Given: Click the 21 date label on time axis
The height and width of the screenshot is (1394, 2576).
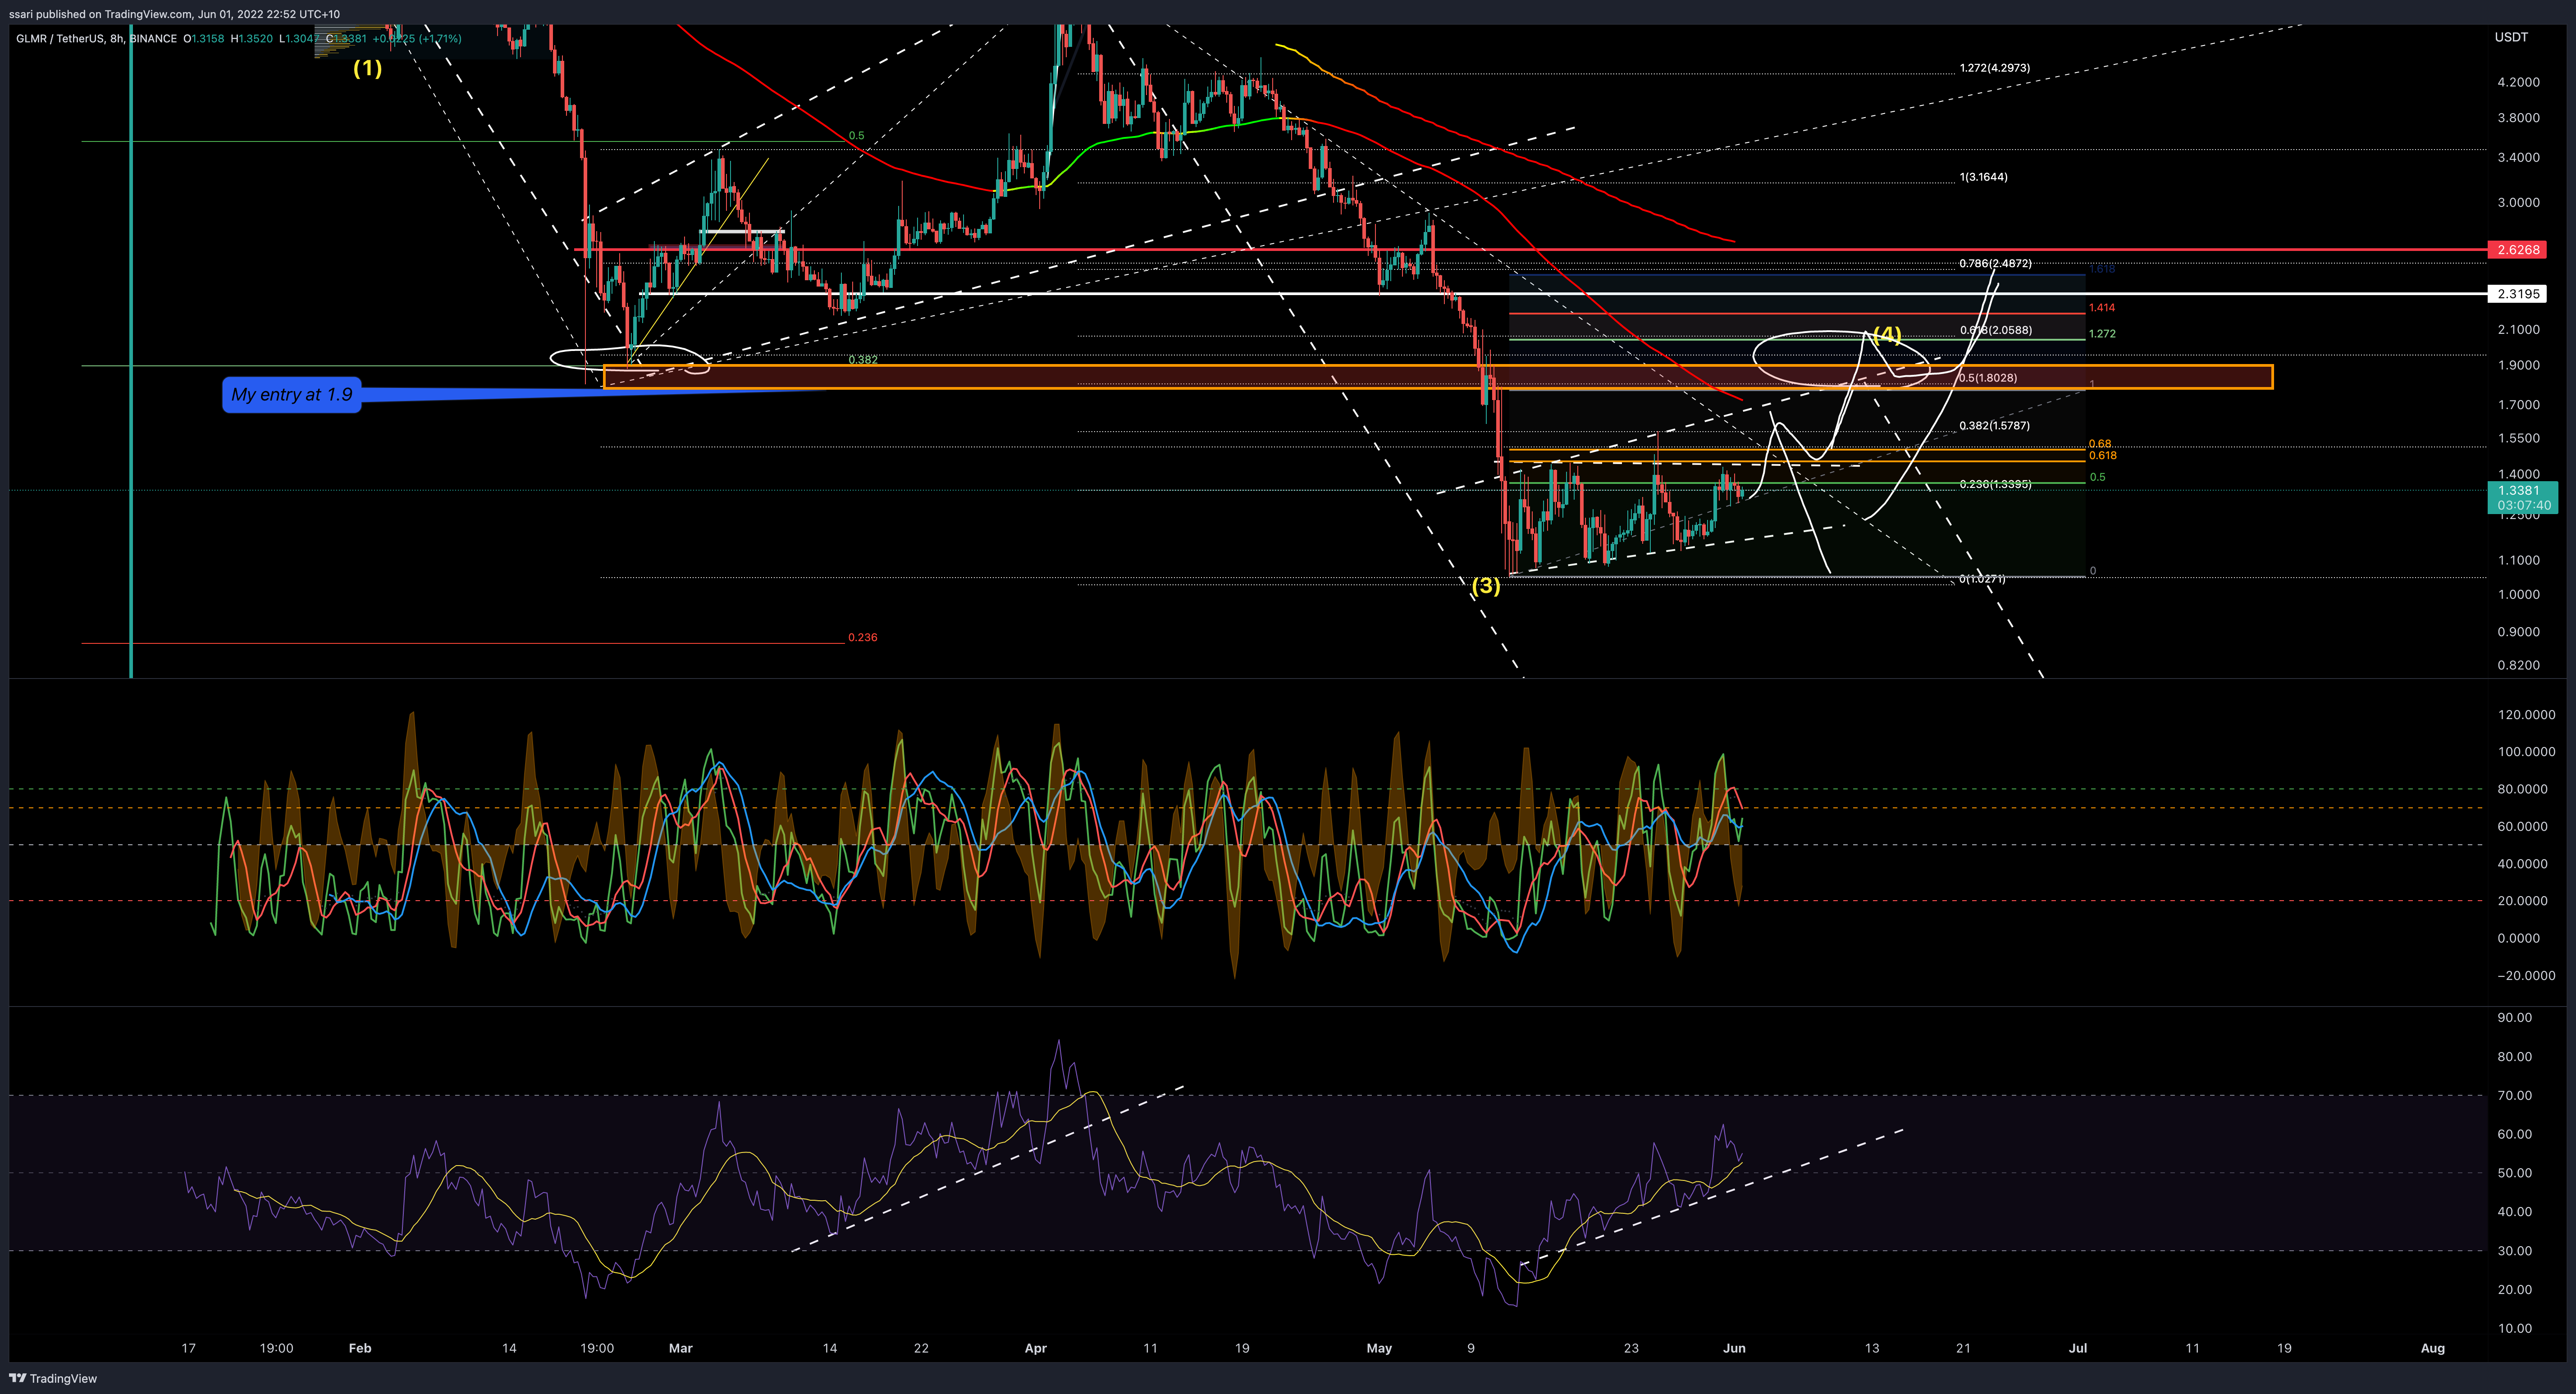Looking at the screenshot, I should 1964,1349.
